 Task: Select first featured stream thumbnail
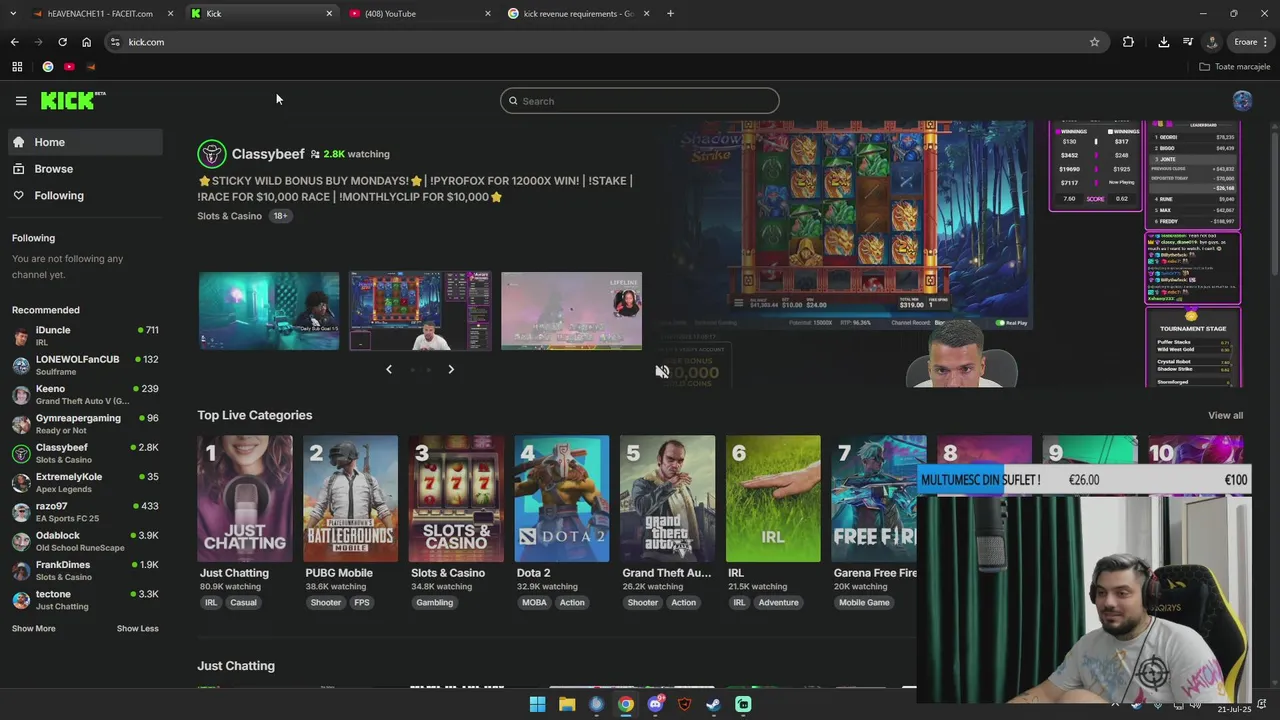click(269, 311)
